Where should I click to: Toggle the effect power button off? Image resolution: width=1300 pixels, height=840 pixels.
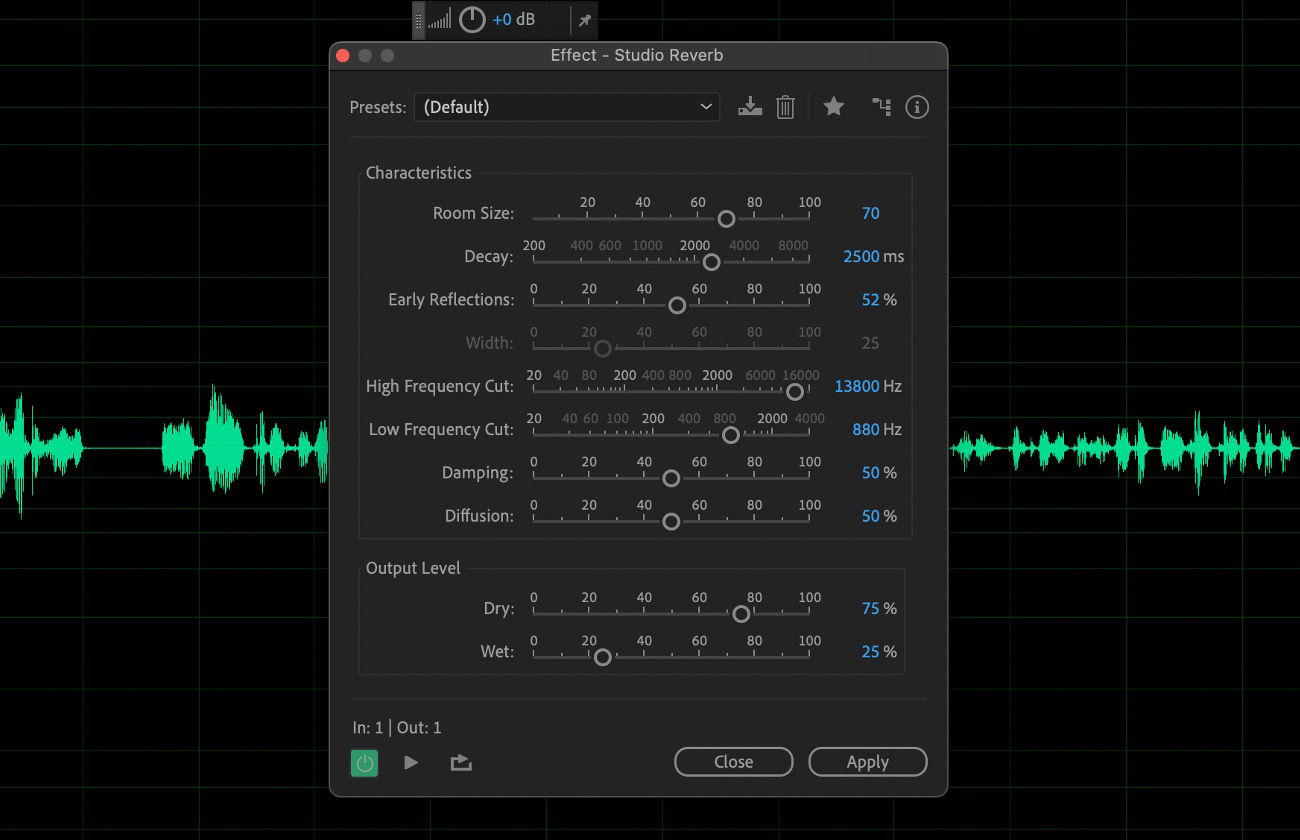pyautogui.click(x=364, y=762)
